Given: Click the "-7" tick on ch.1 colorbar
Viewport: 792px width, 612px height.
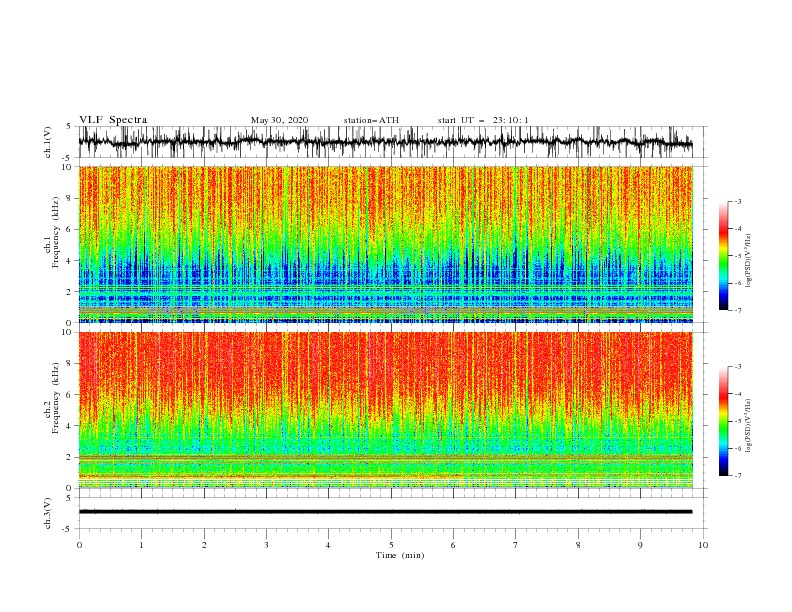Looking at the screenshot, I should click(x=738, y=310).
